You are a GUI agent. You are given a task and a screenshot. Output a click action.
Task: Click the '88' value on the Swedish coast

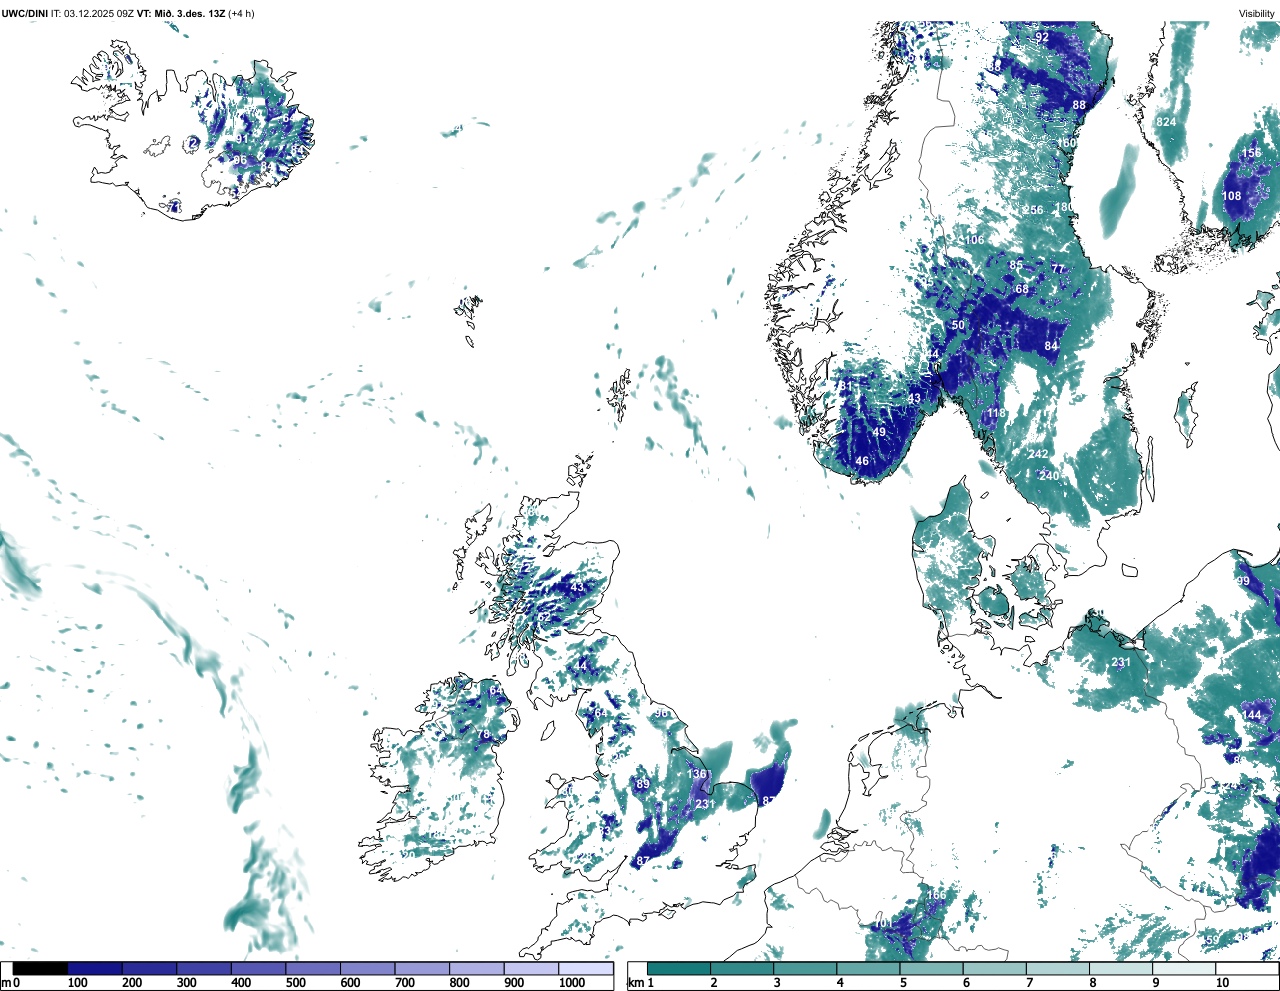point(1079,105)
